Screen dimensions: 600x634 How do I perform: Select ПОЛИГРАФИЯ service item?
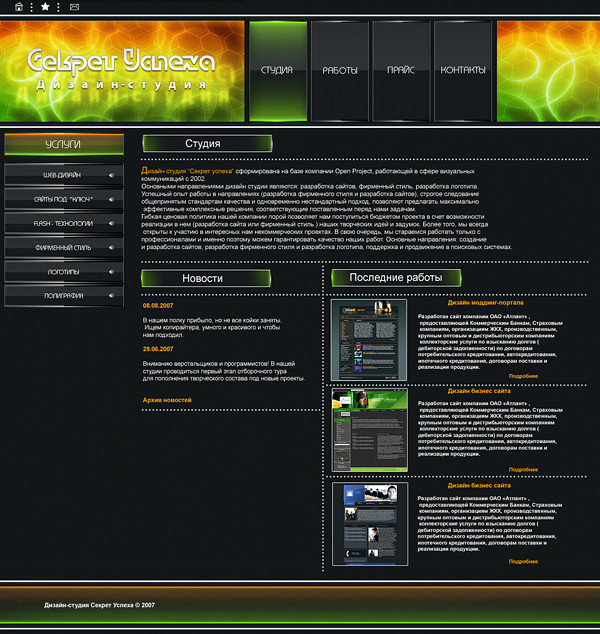(x=64, y=296)
